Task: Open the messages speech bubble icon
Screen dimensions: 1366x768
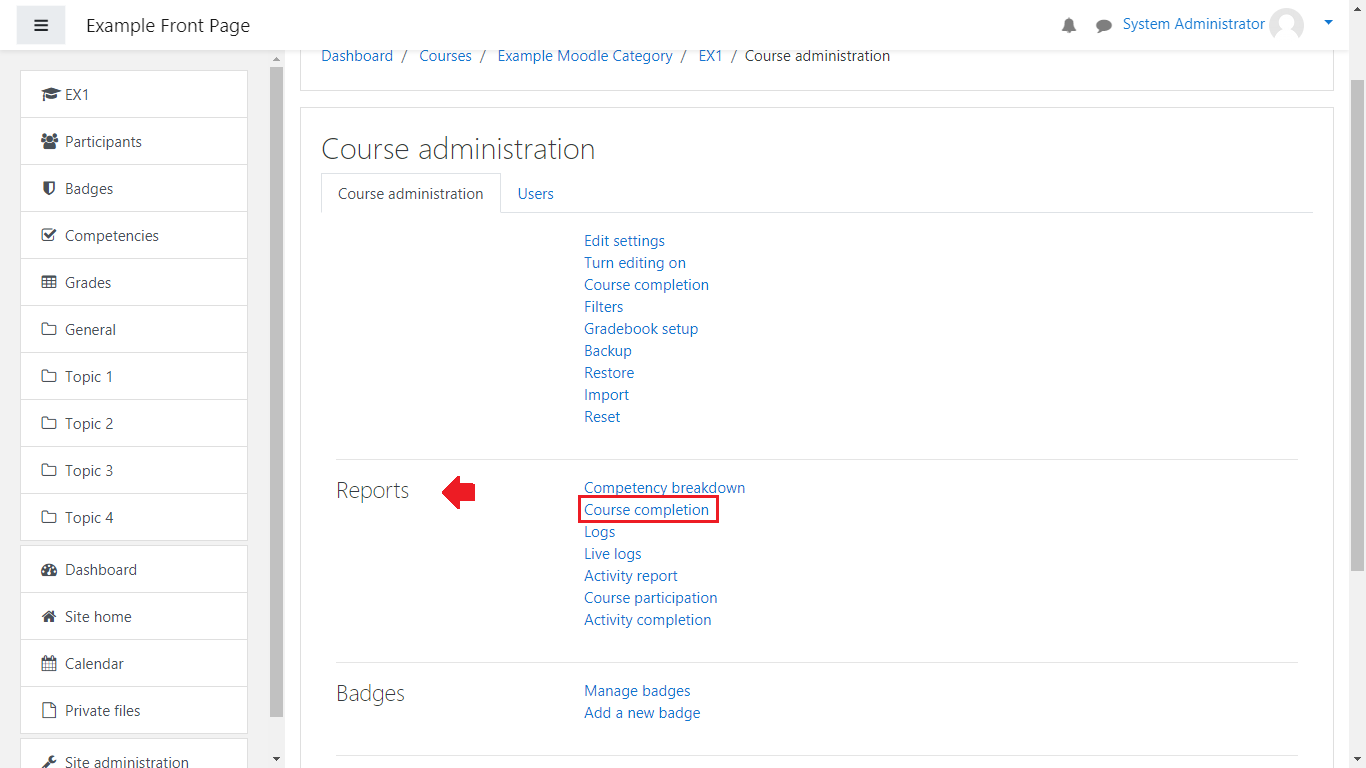Action: (1103, 25)
